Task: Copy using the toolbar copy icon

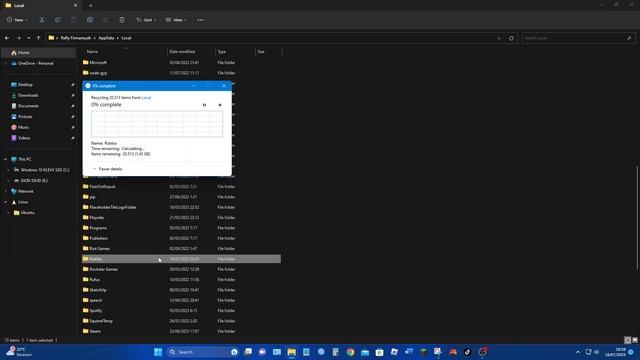Action: click(58, 20)
